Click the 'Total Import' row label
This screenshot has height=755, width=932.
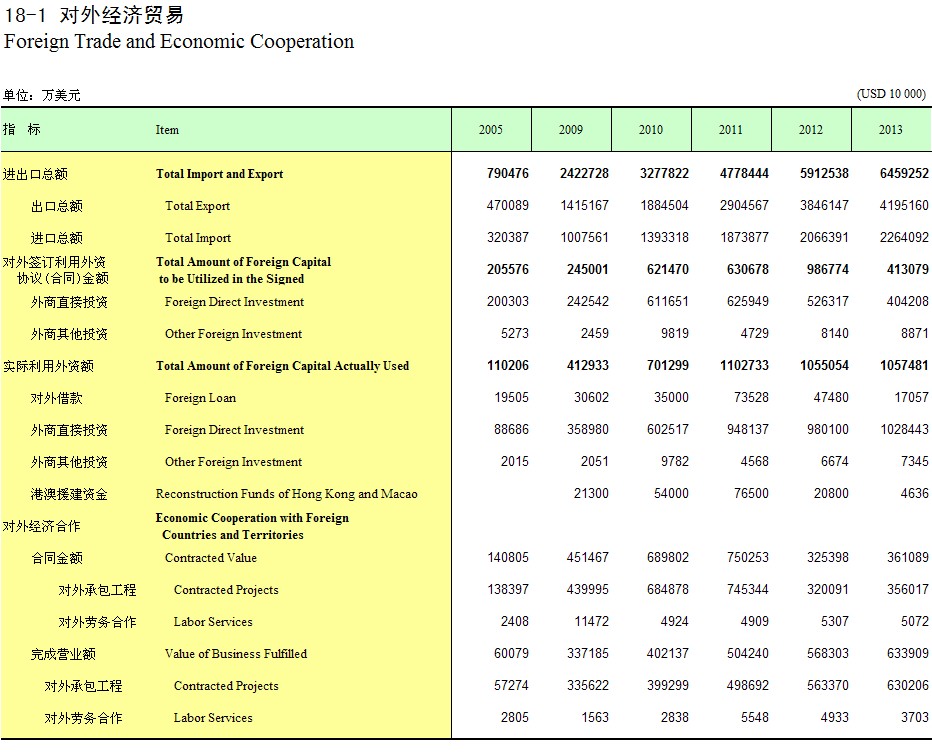click(198, 238)
